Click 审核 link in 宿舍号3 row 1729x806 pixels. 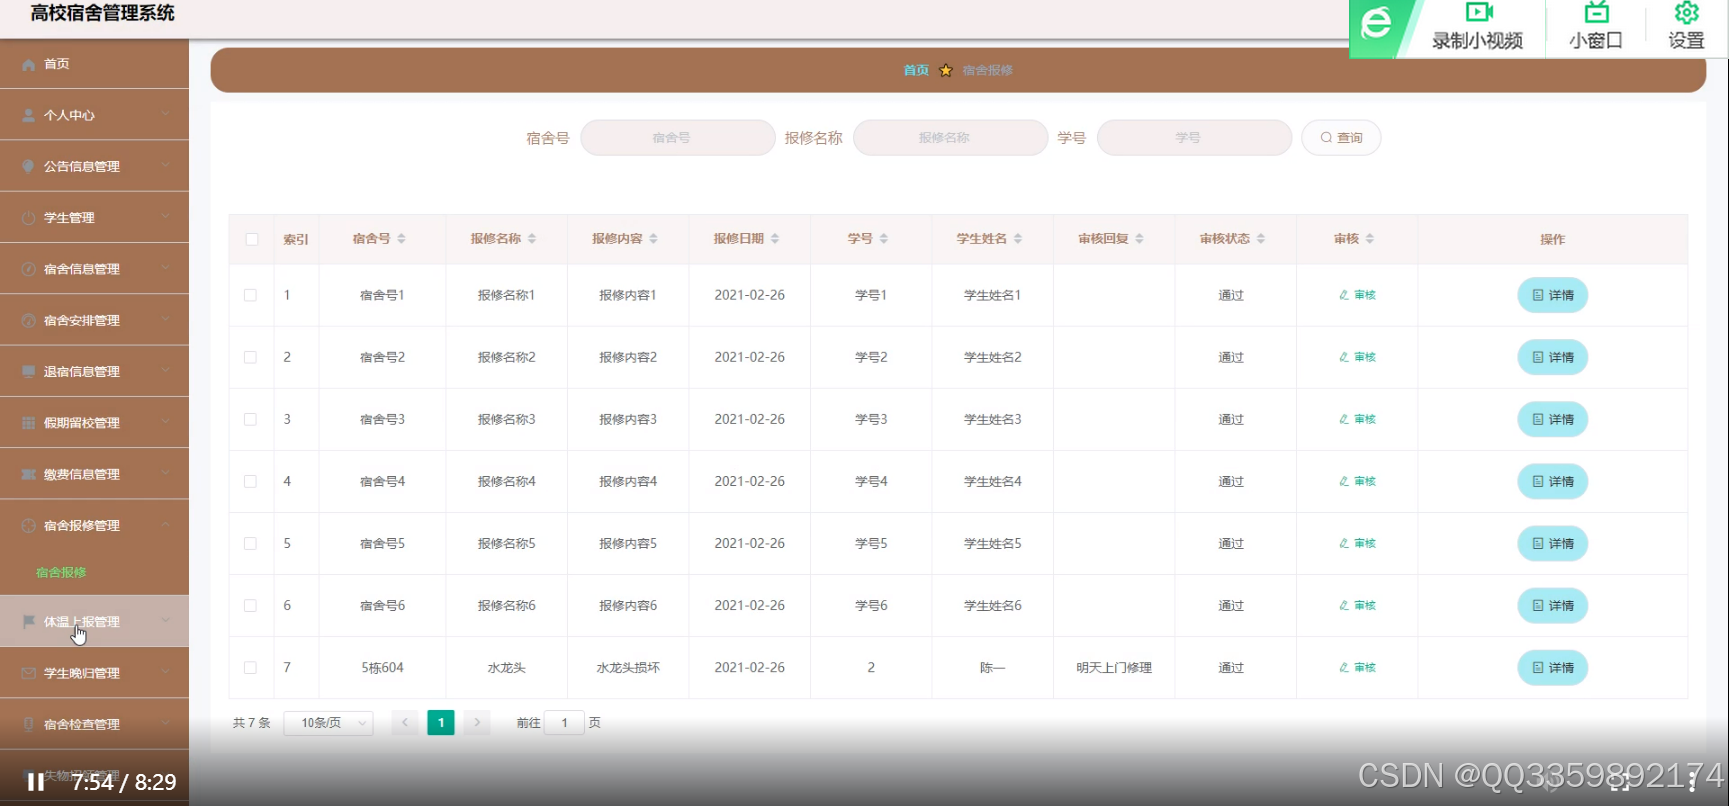1357,419
